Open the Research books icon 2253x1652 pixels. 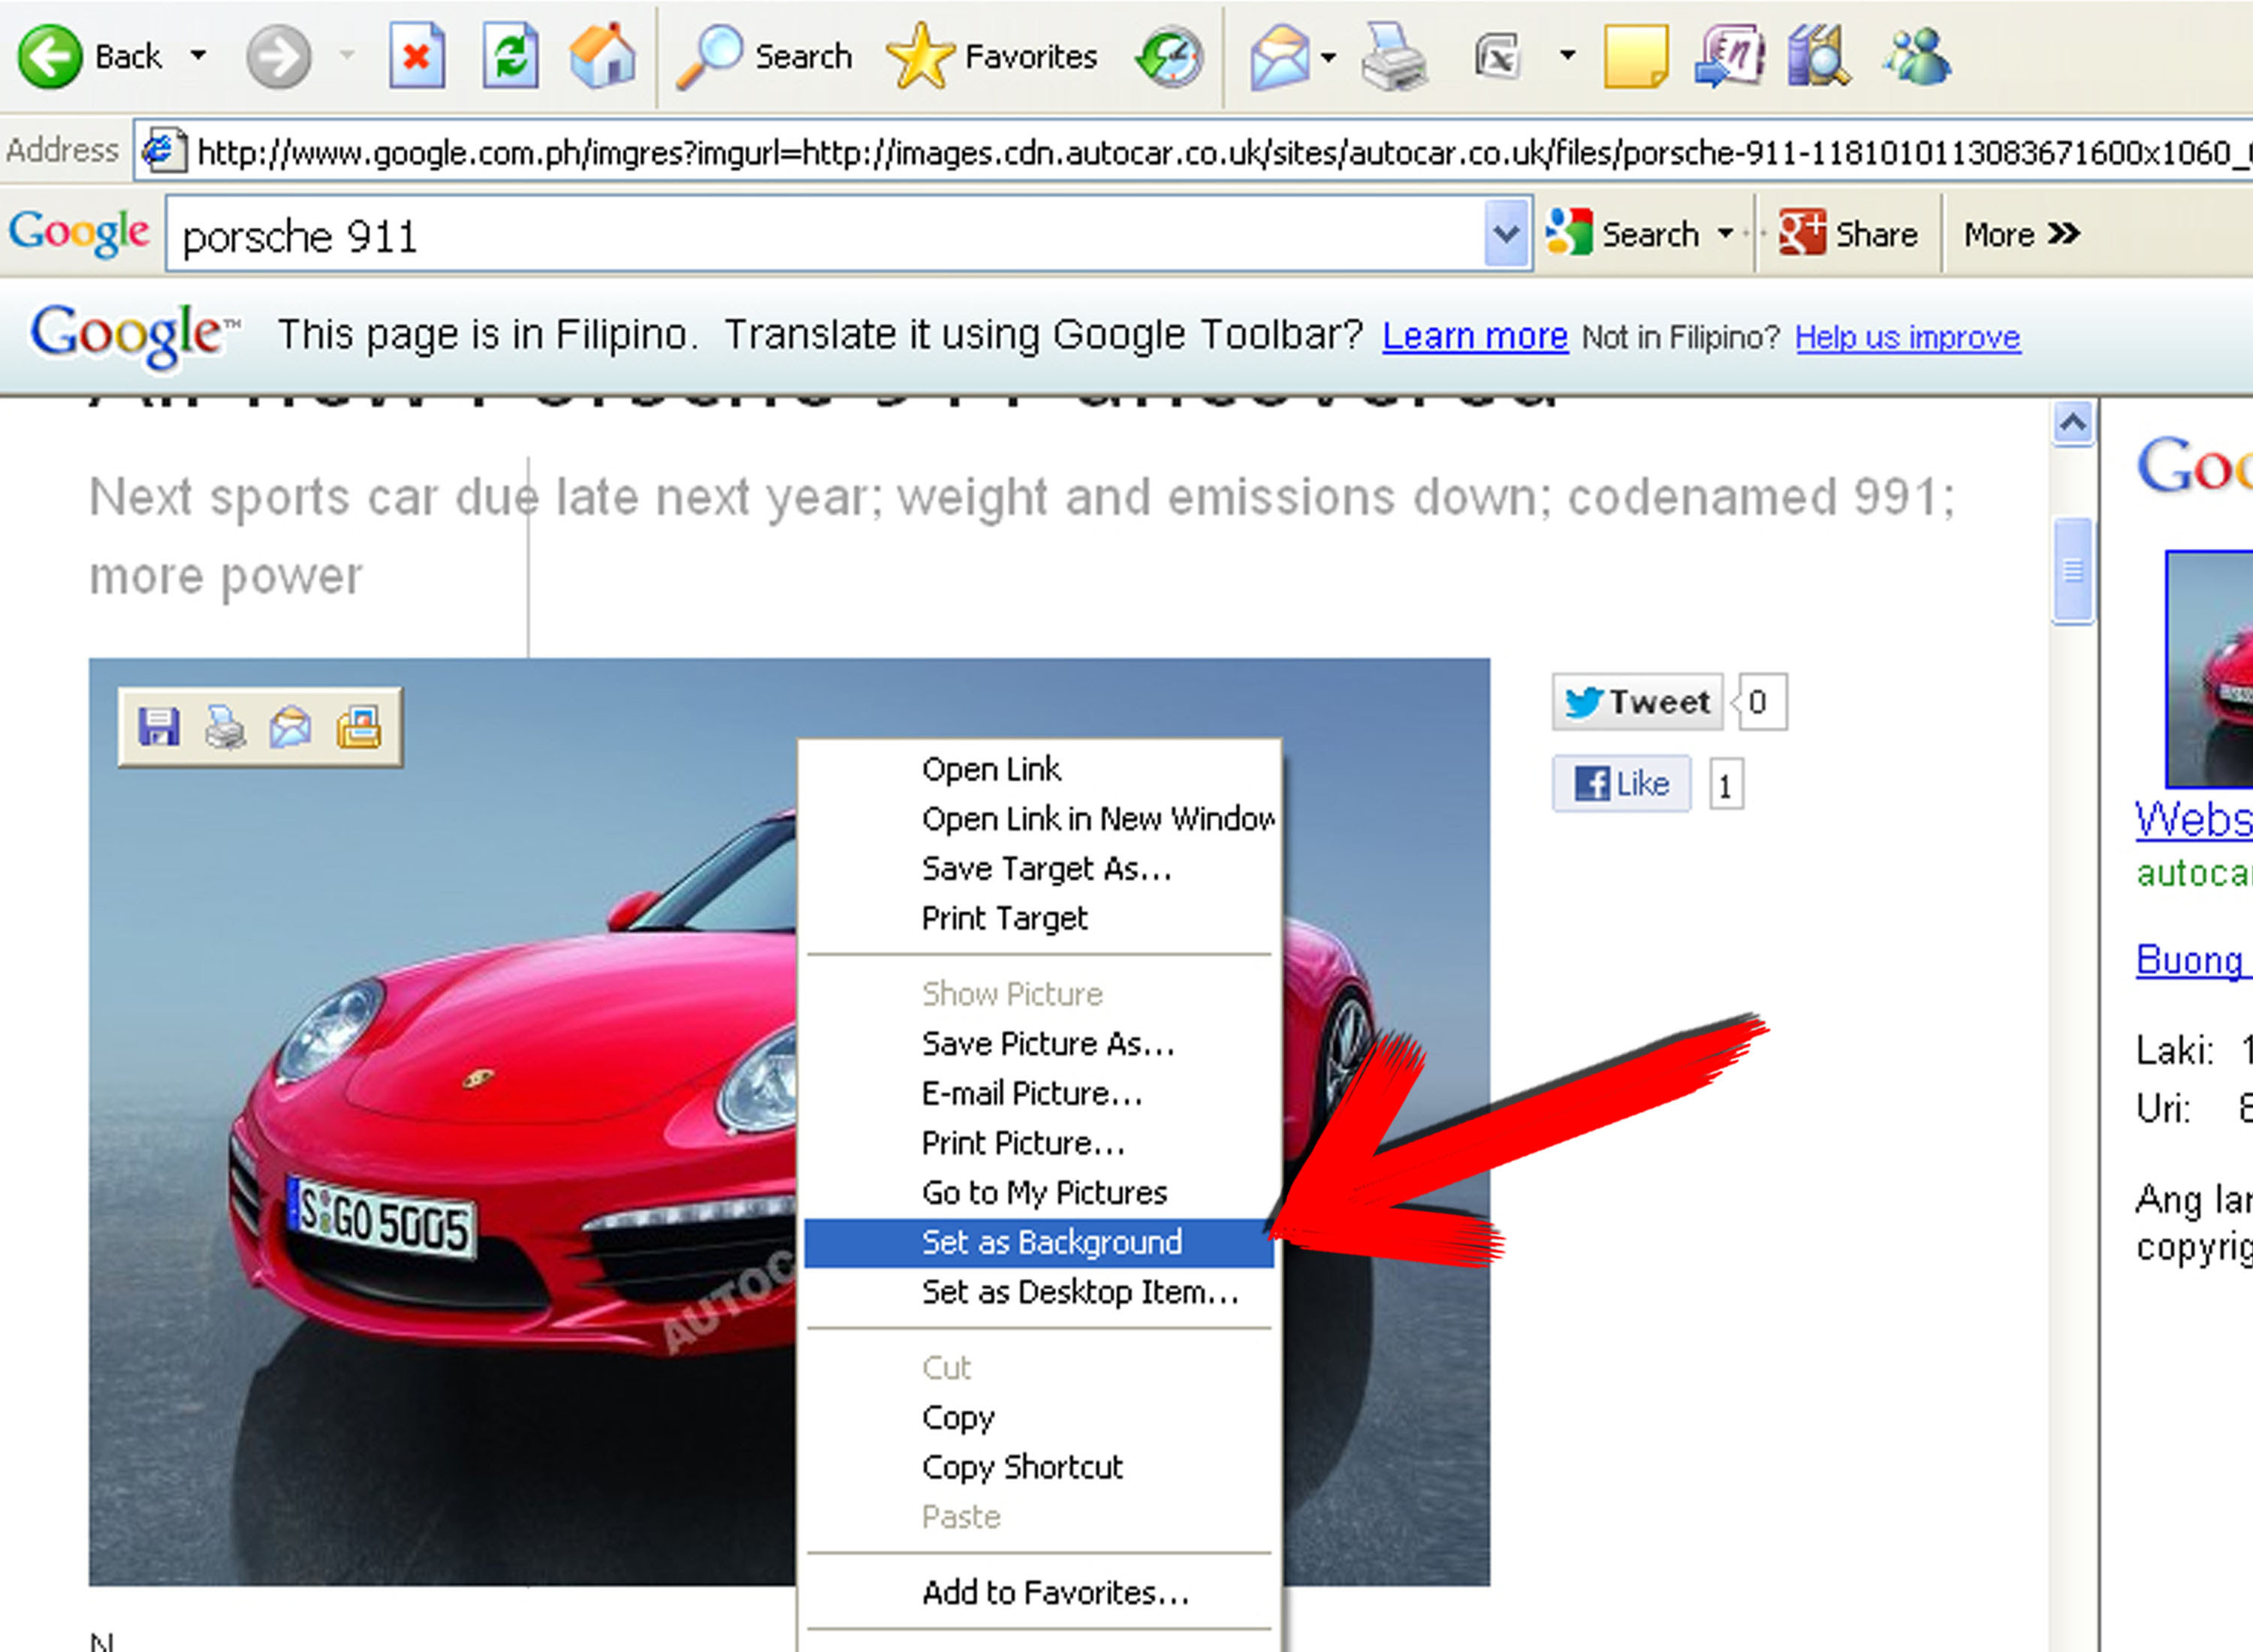click(x=1819, y=57)
